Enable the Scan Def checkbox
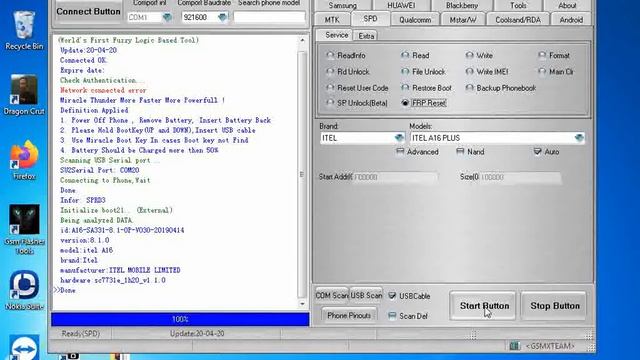The image size is (640, 360). [392, 316]
